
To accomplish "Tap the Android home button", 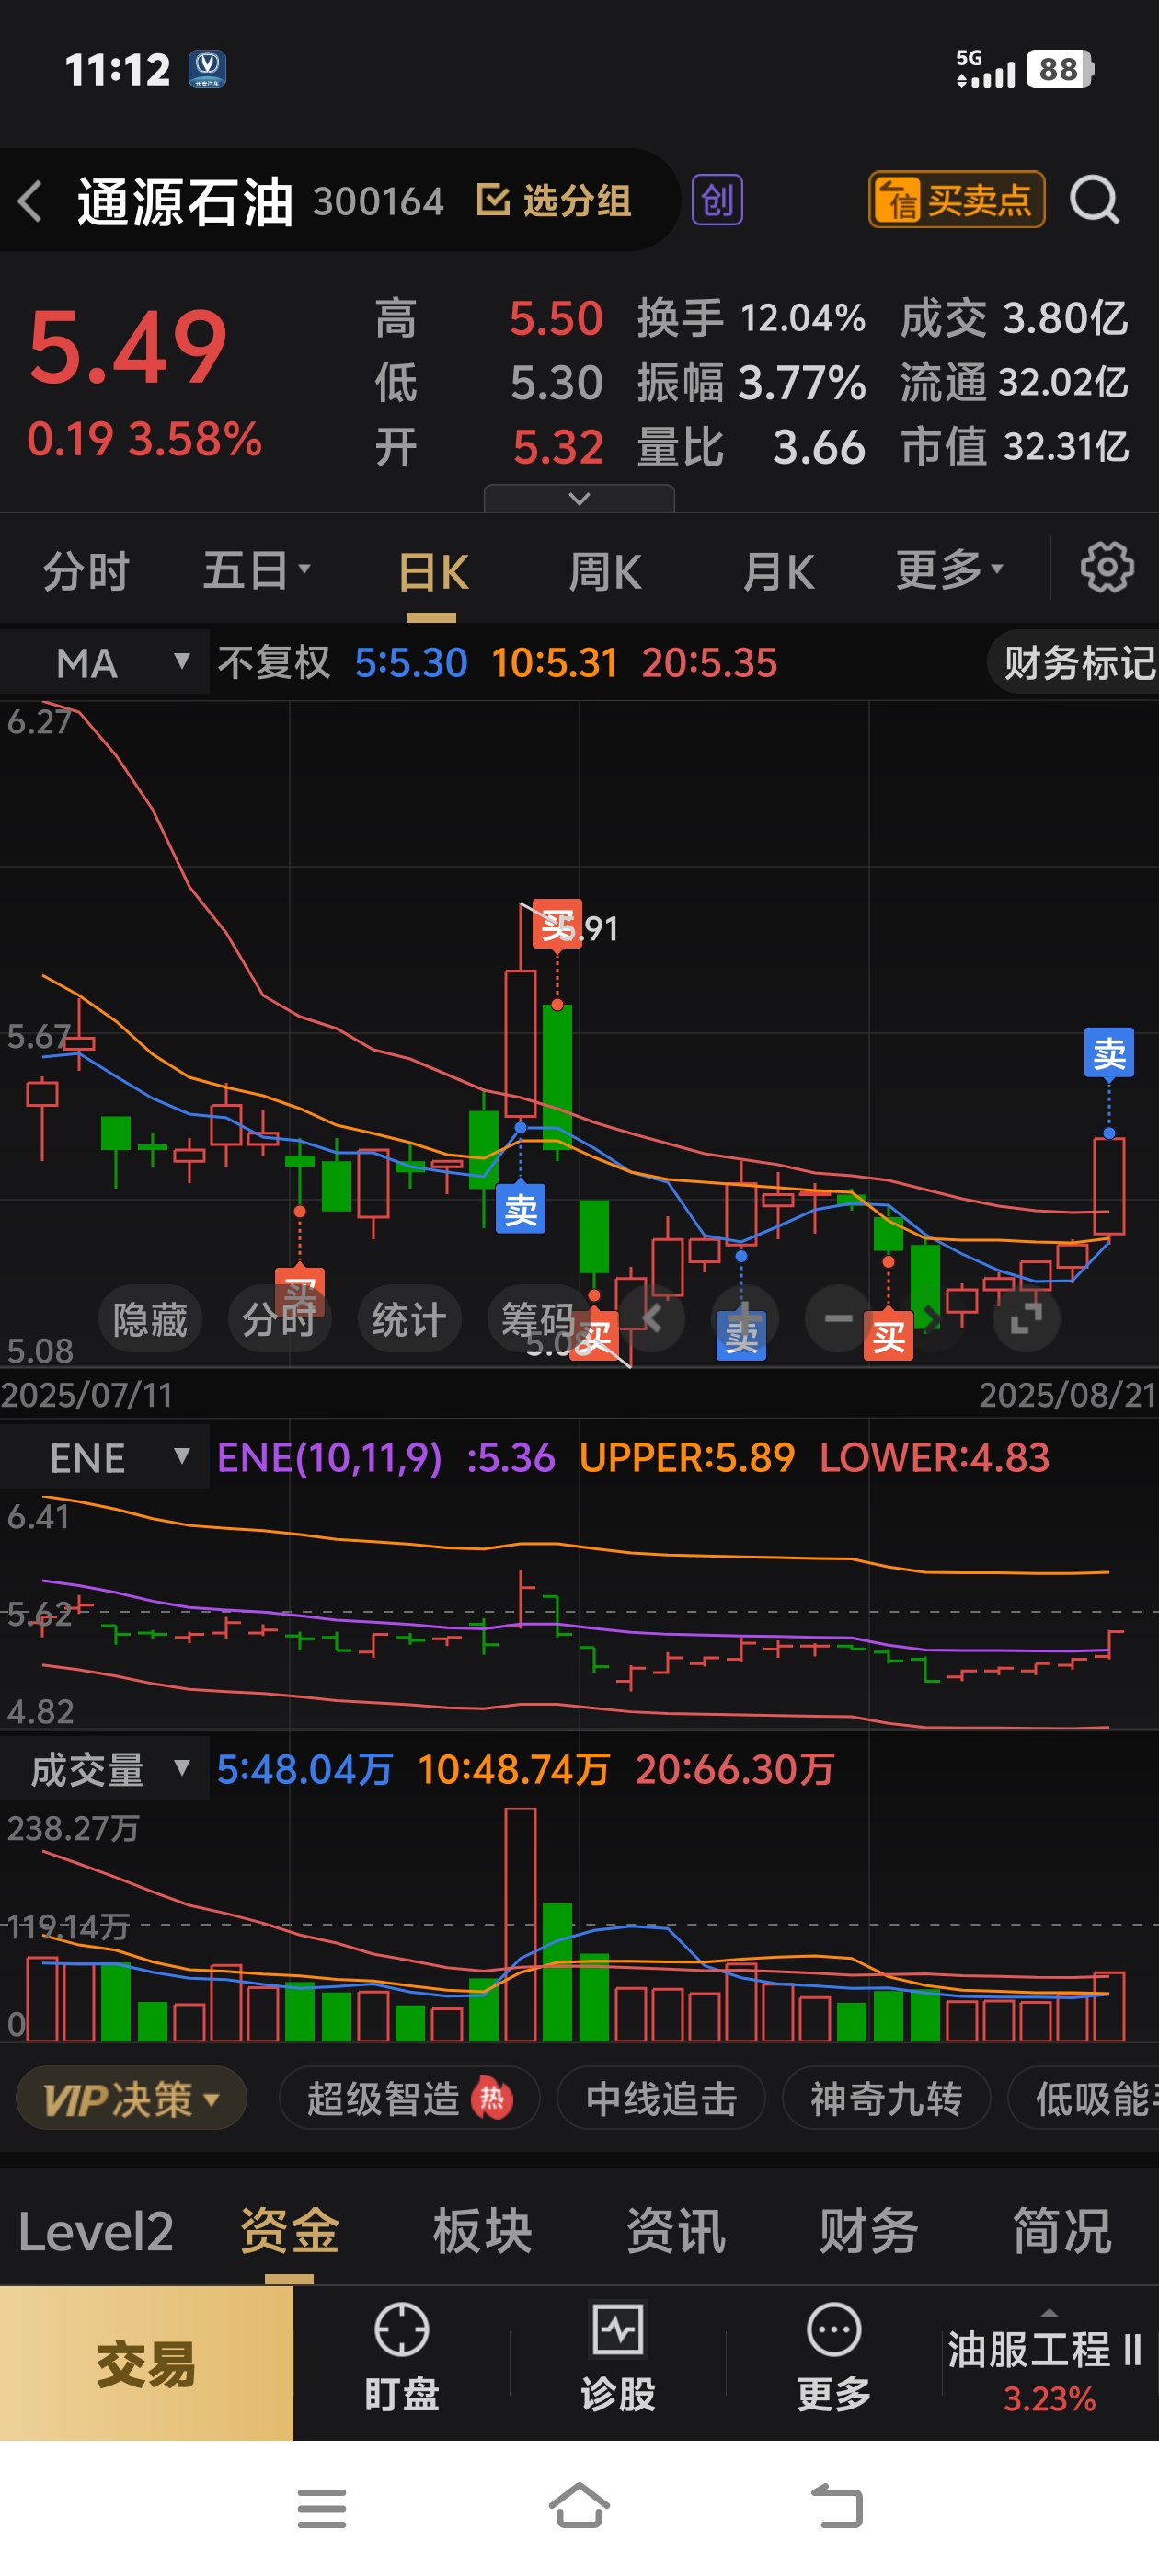I will tap(579, 2506).
